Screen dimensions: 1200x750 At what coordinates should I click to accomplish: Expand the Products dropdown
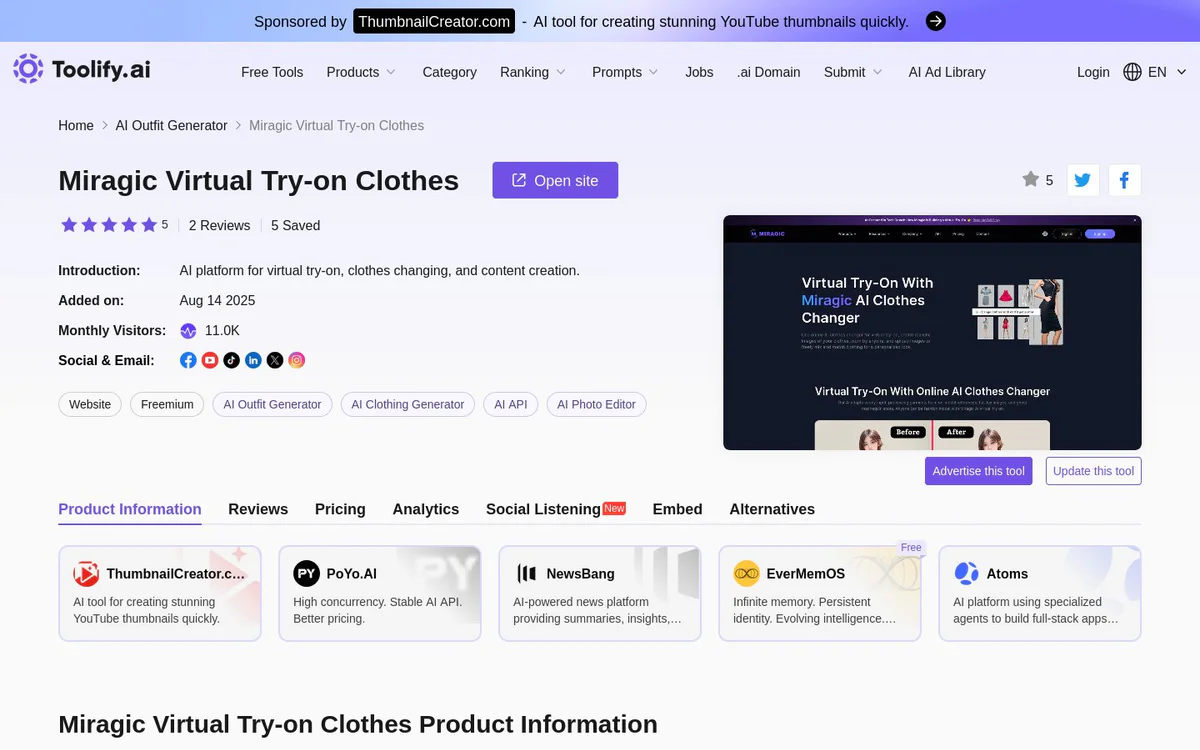[x=361, y=72]
